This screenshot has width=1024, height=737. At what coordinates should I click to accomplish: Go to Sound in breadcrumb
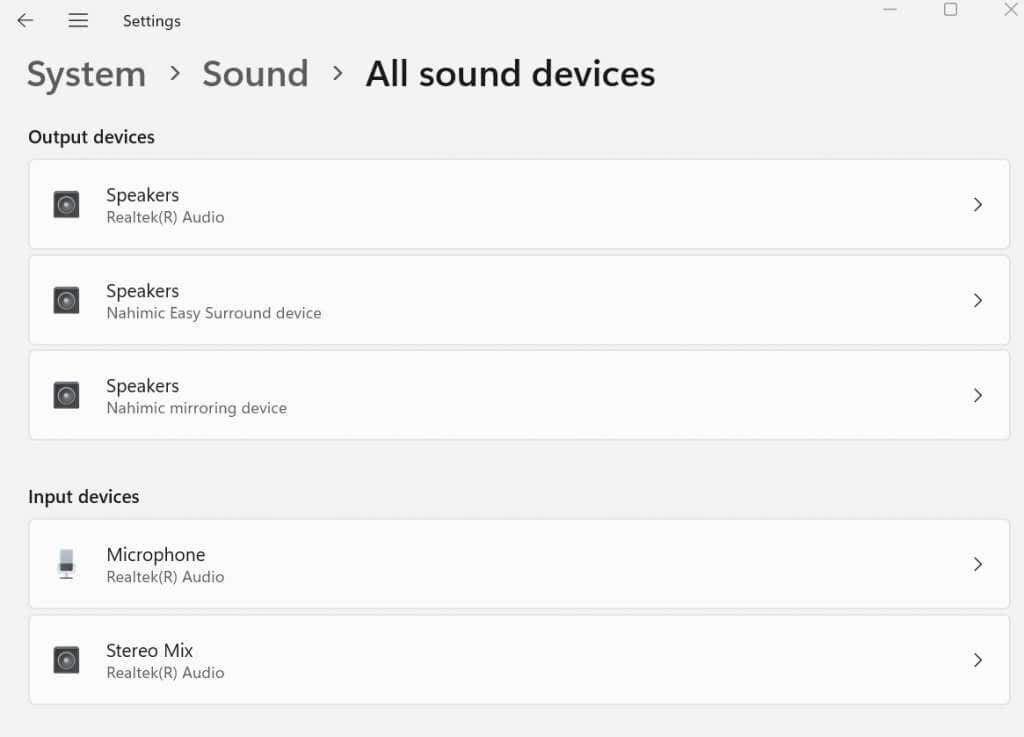(x=255, y=74)
